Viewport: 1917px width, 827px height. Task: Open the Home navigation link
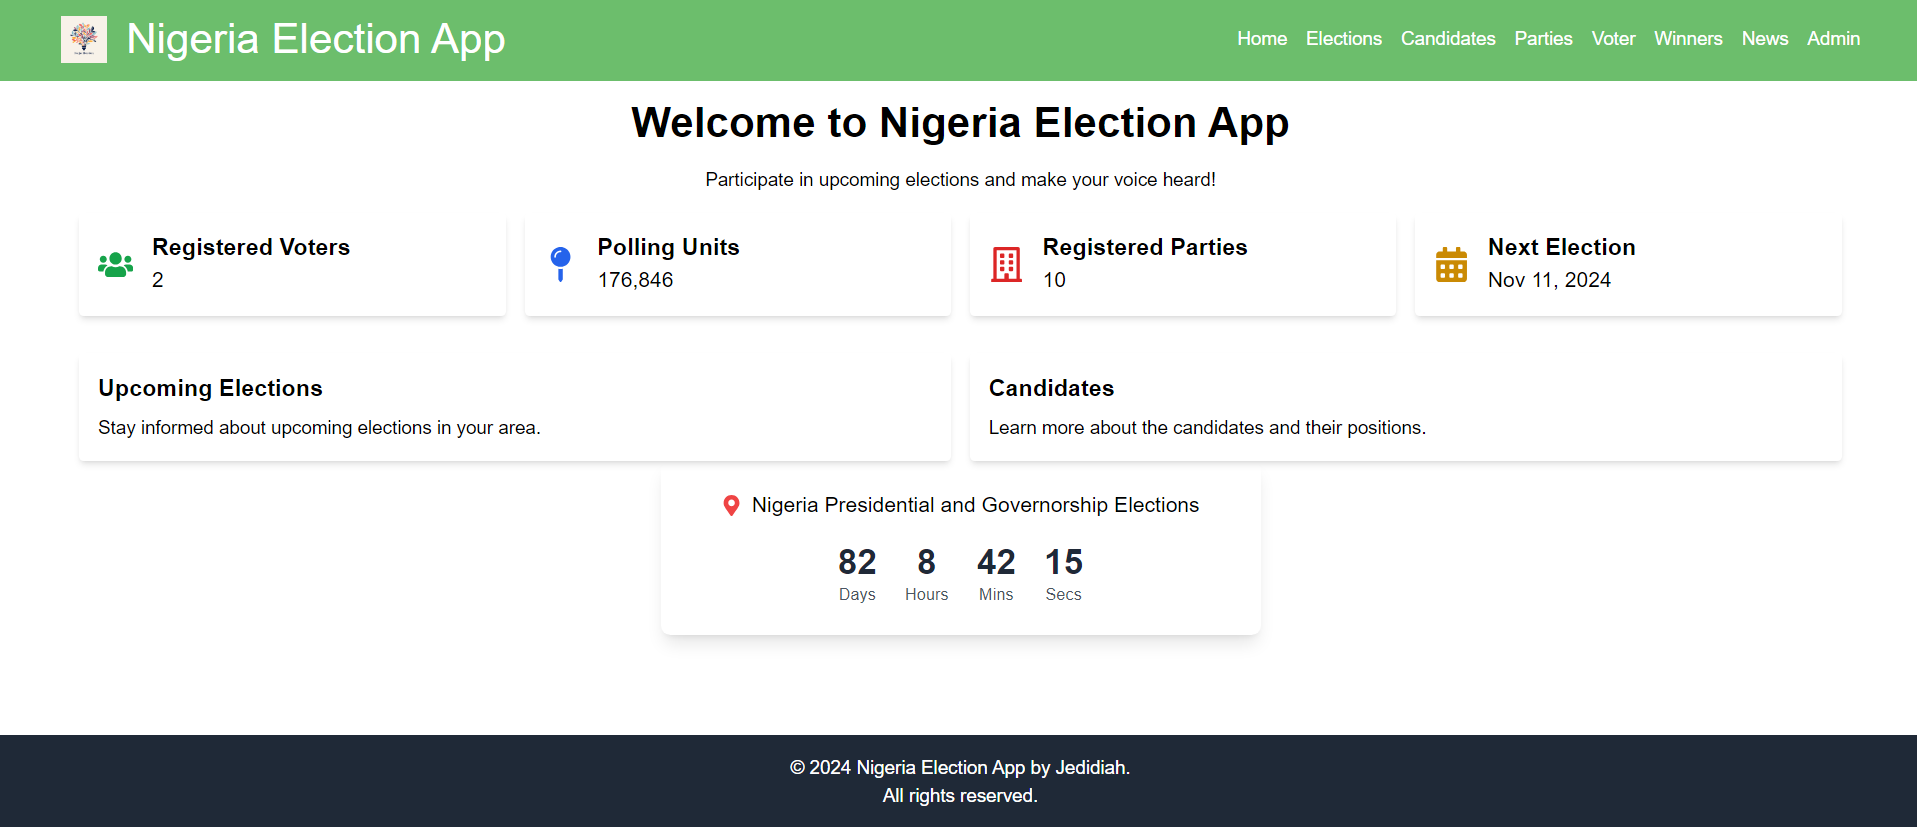1262,39
